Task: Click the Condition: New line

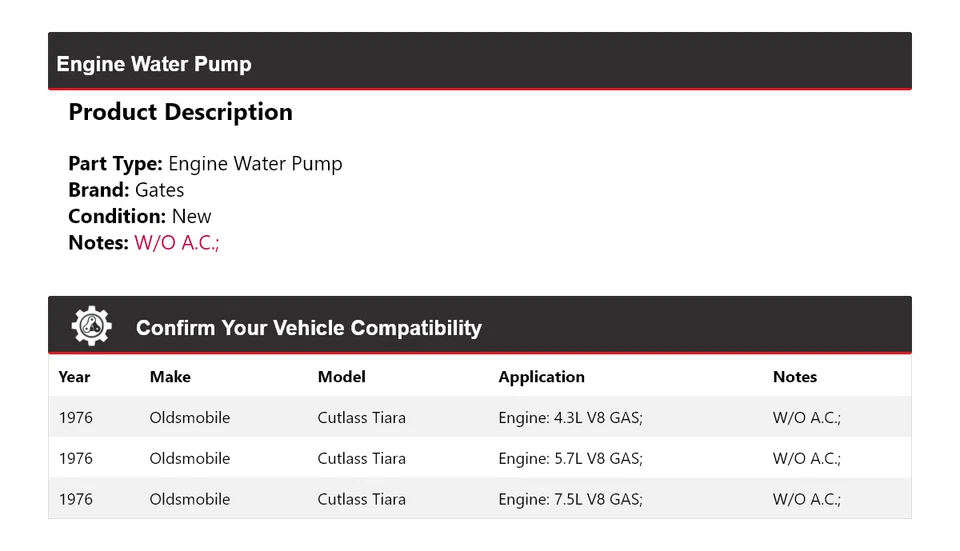Action: [140, 216]
